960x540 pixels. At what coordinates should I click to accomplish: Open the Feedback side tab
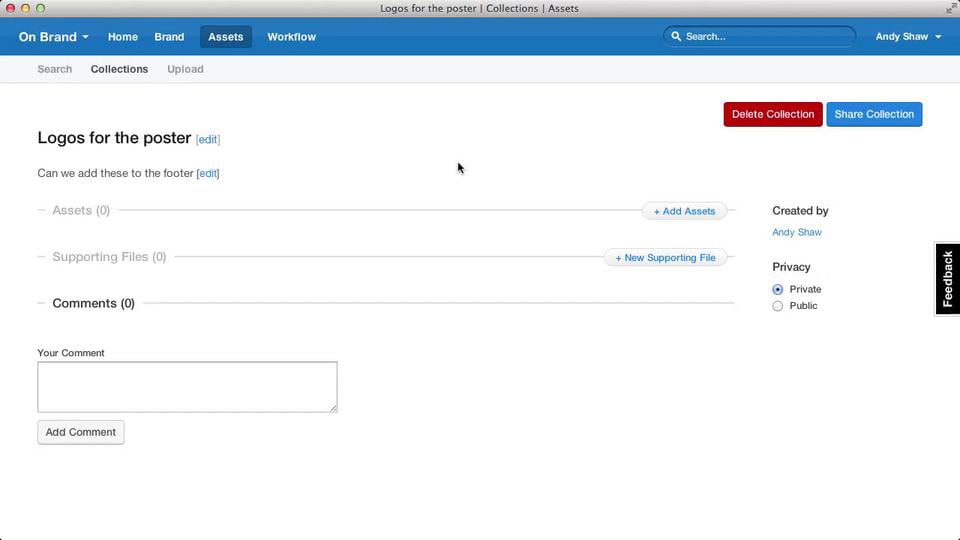[x=947, y=279]
